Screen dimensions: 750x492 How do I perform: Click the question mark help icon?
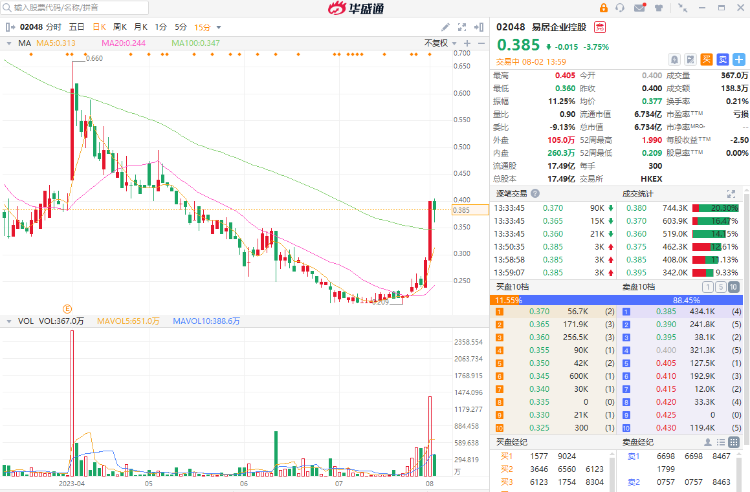[535, 194]
